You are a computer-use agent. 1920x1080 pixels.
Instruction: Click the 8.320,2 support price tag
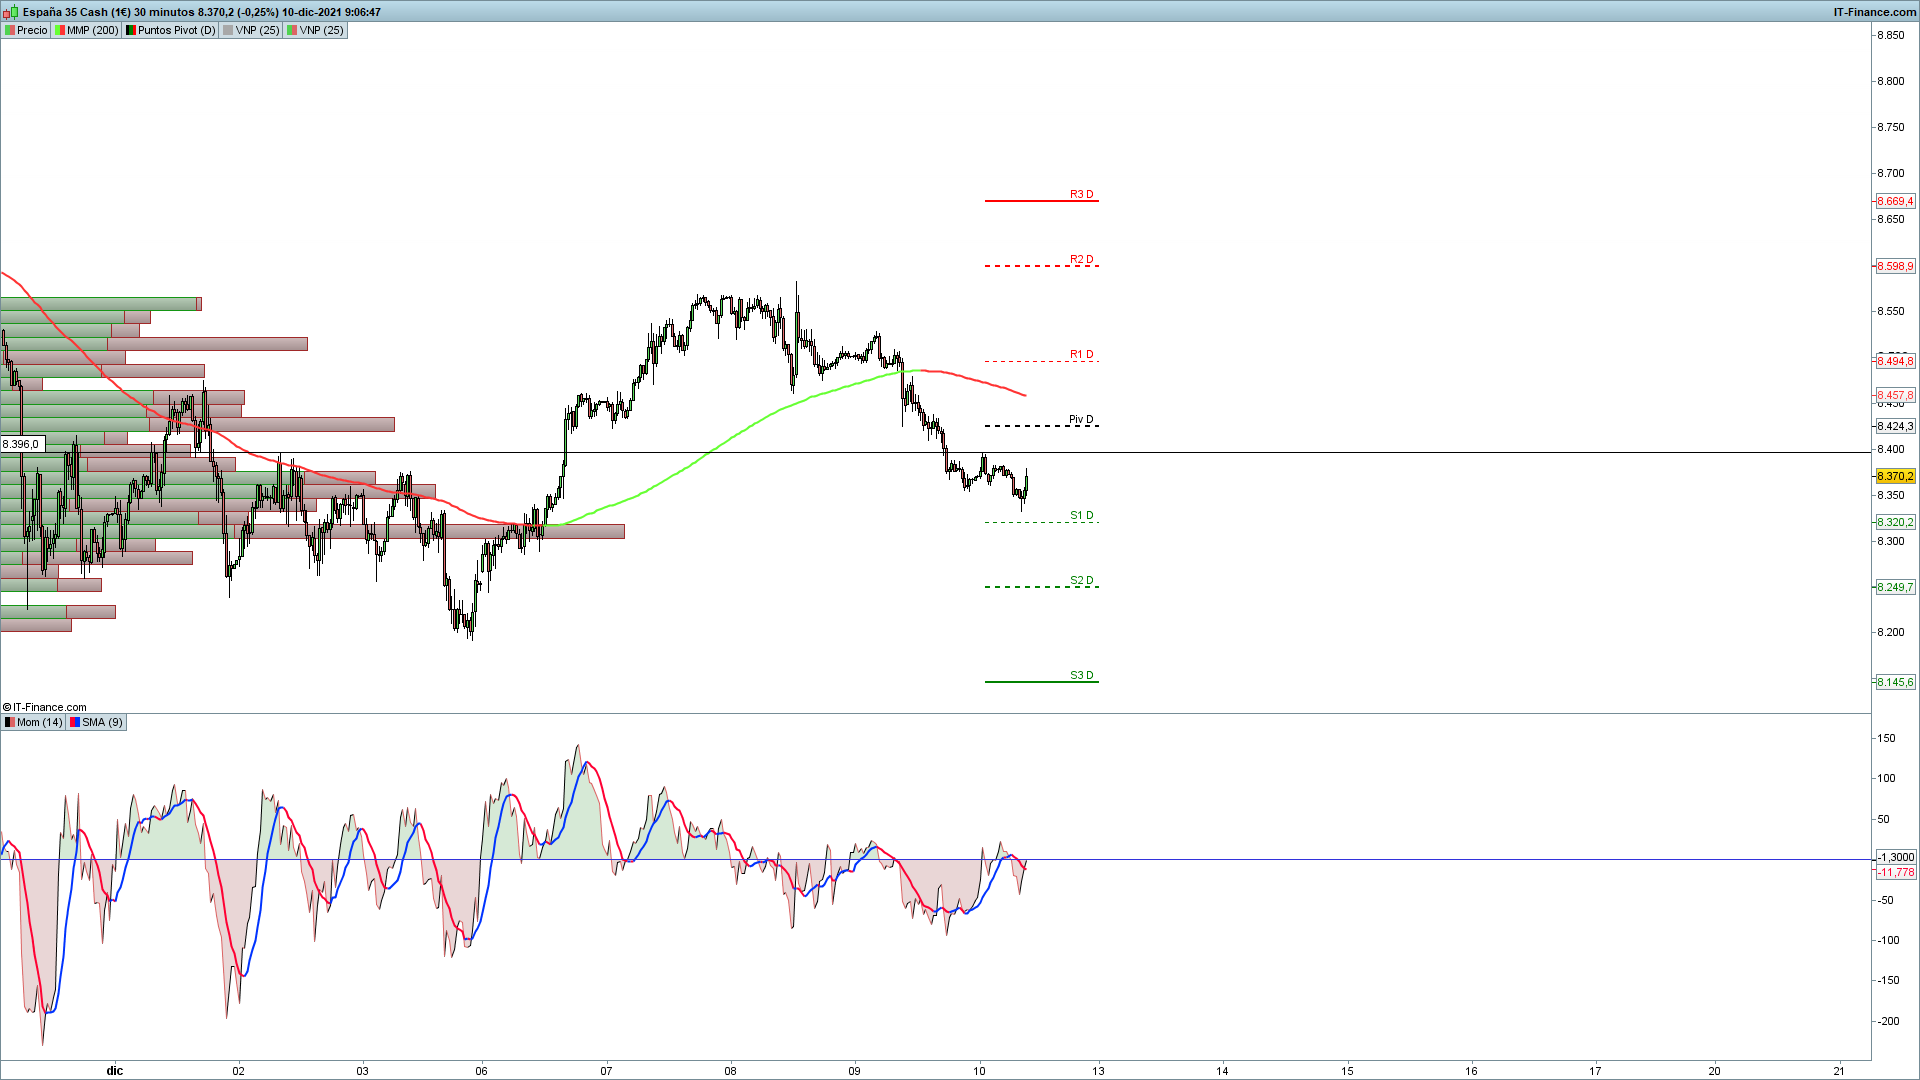(x=1895, y=522)
